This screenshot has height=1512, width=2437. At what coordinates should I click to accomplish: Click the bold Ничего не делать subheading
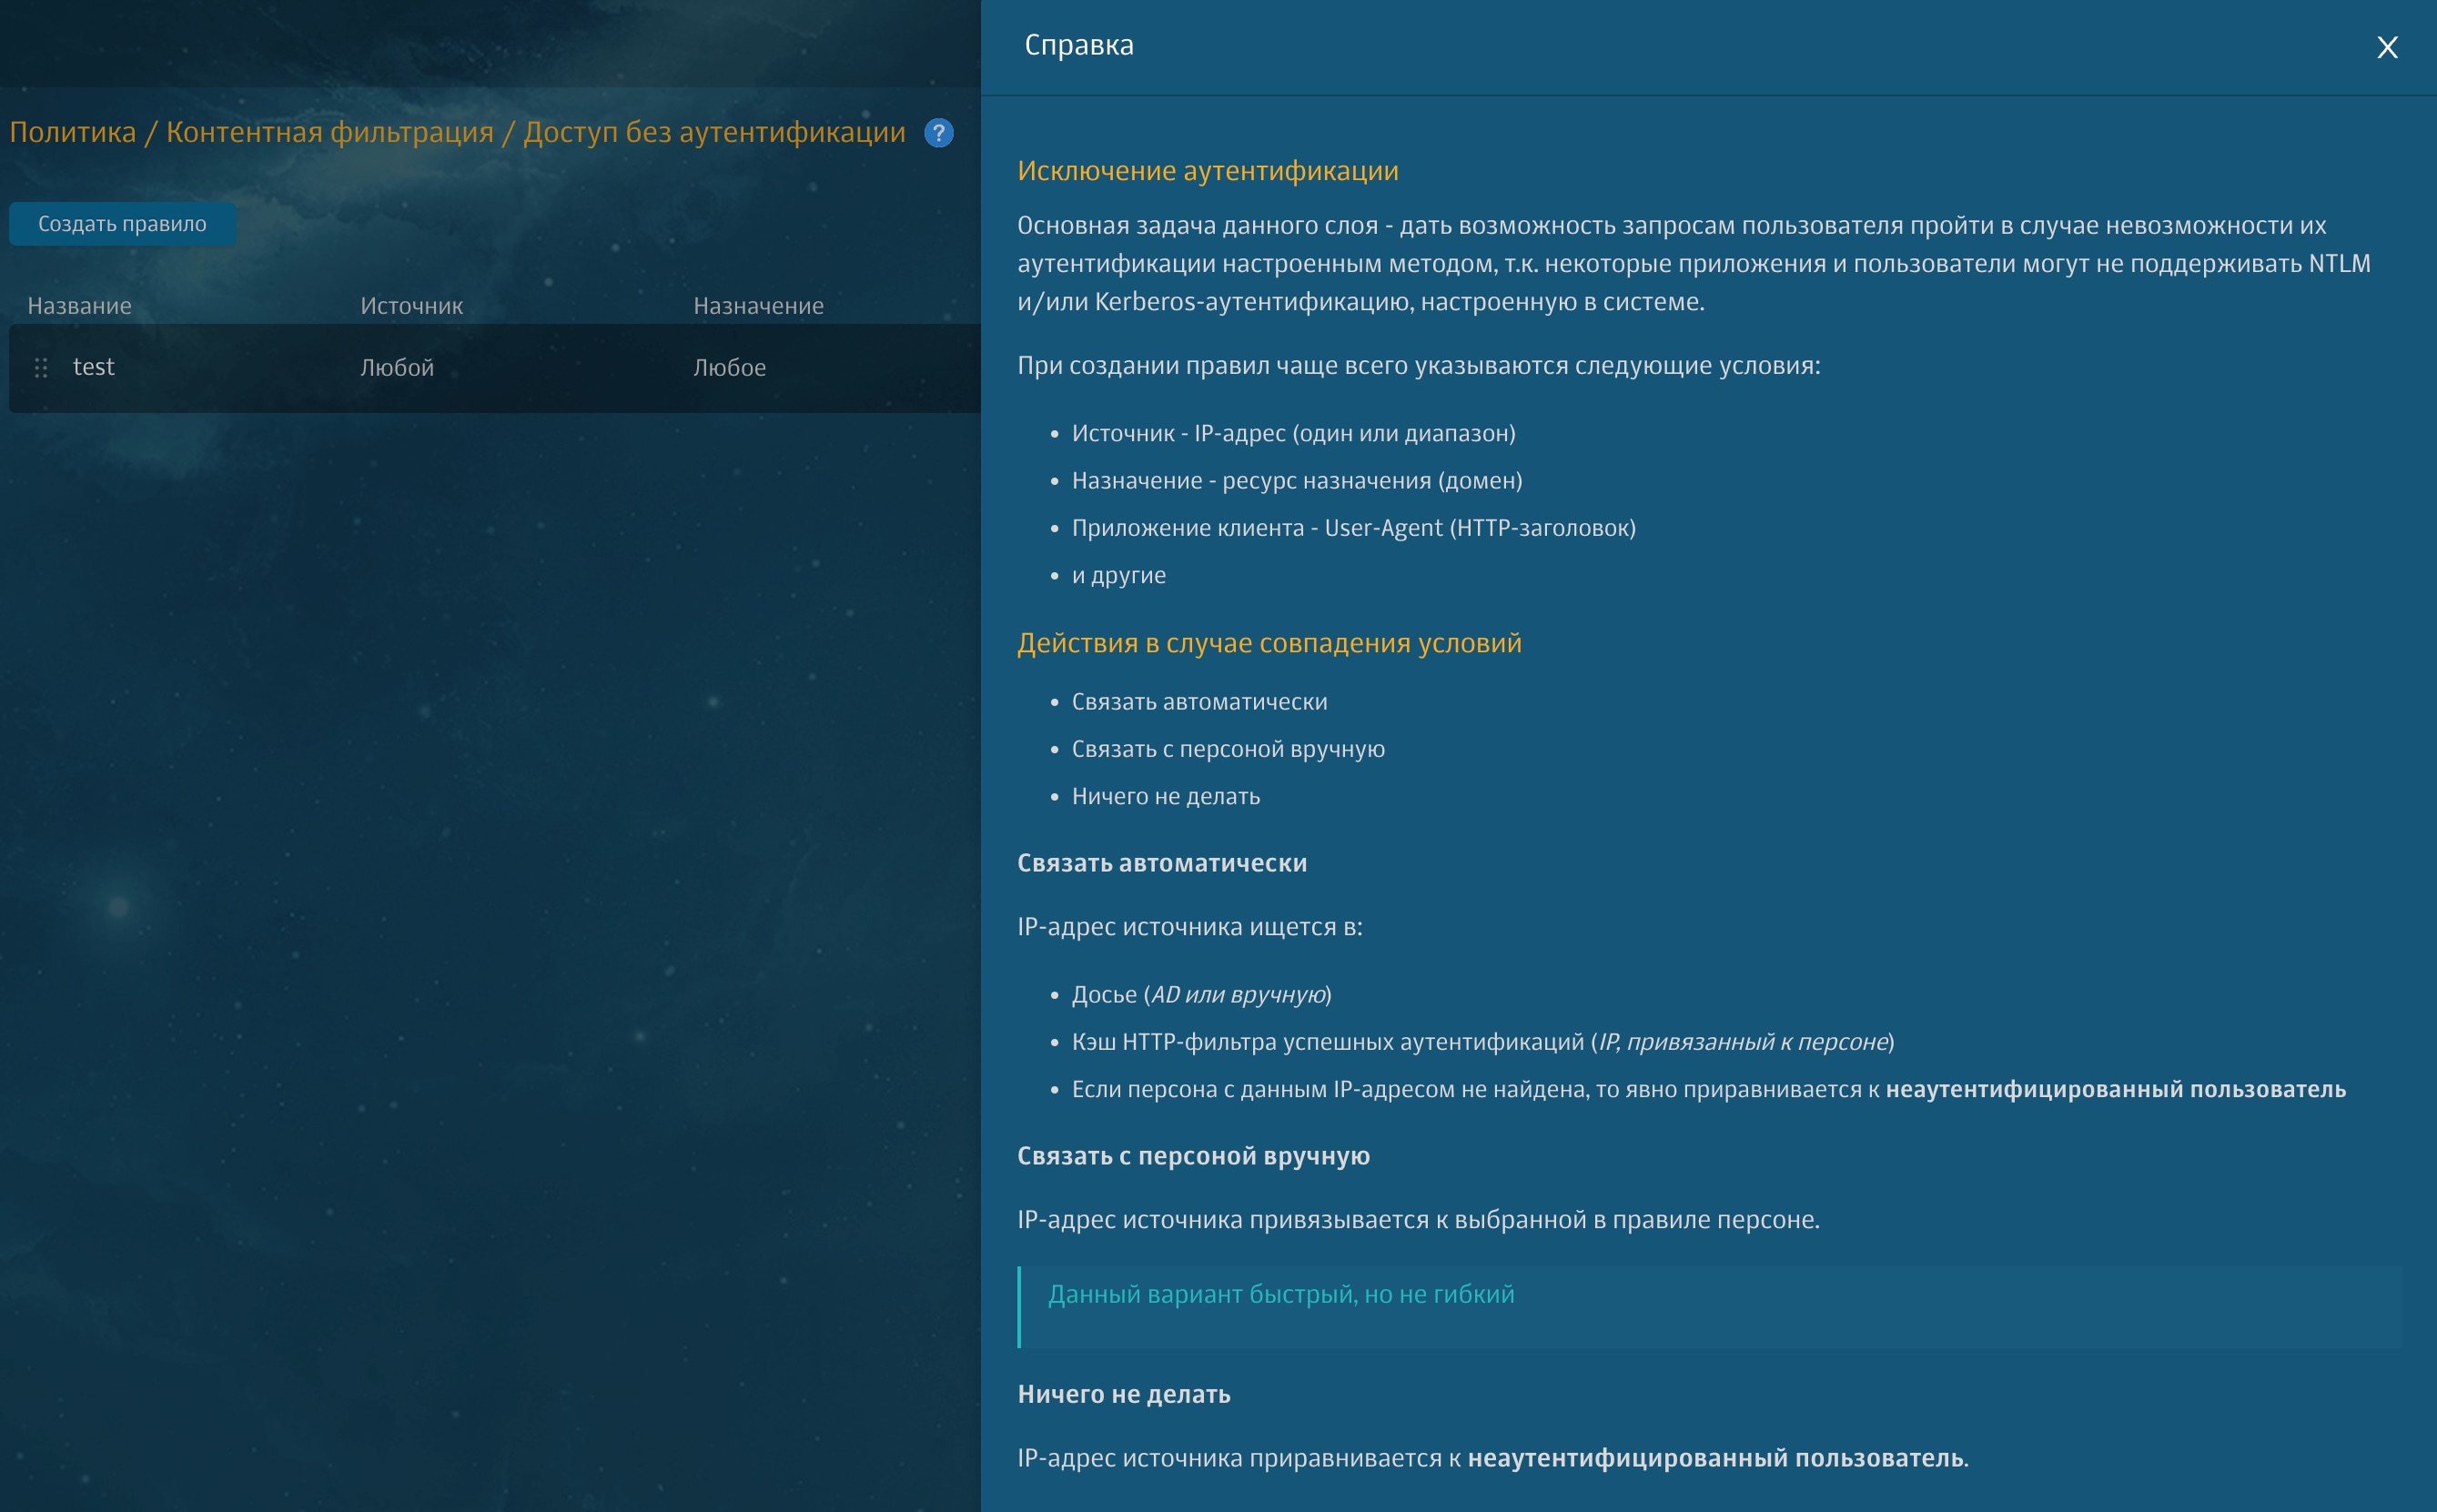click(1123, 1394)
